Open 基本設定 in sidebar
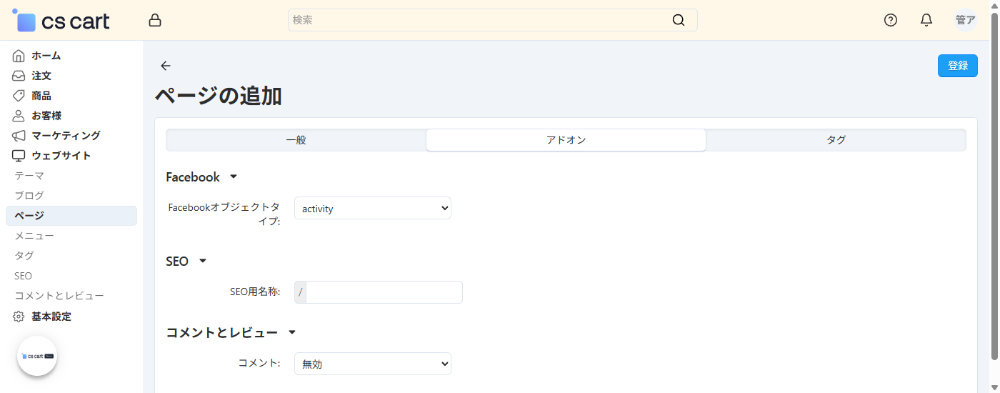1000x393 pixels. [x=52, y=316]
